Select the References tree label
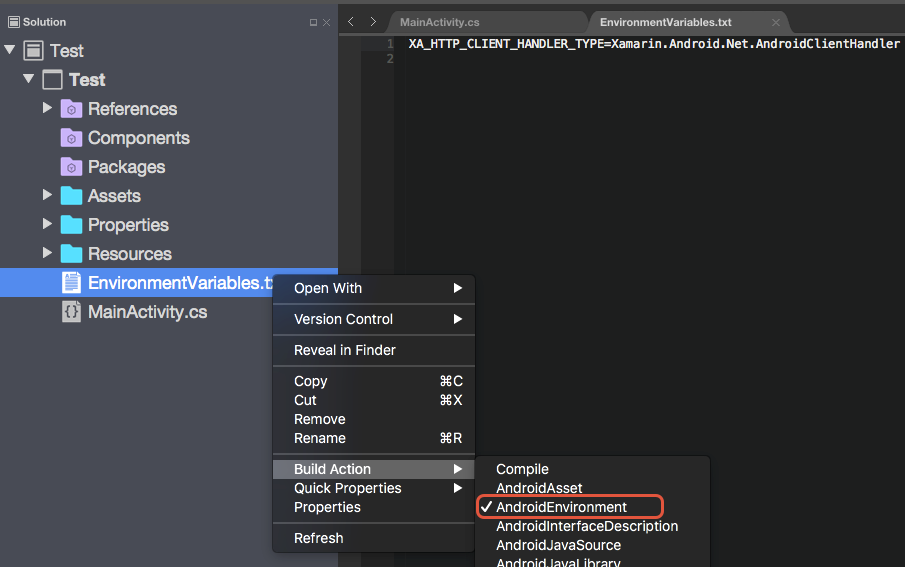905x567 pixels. pyautogui.click(x=132, y=109)
